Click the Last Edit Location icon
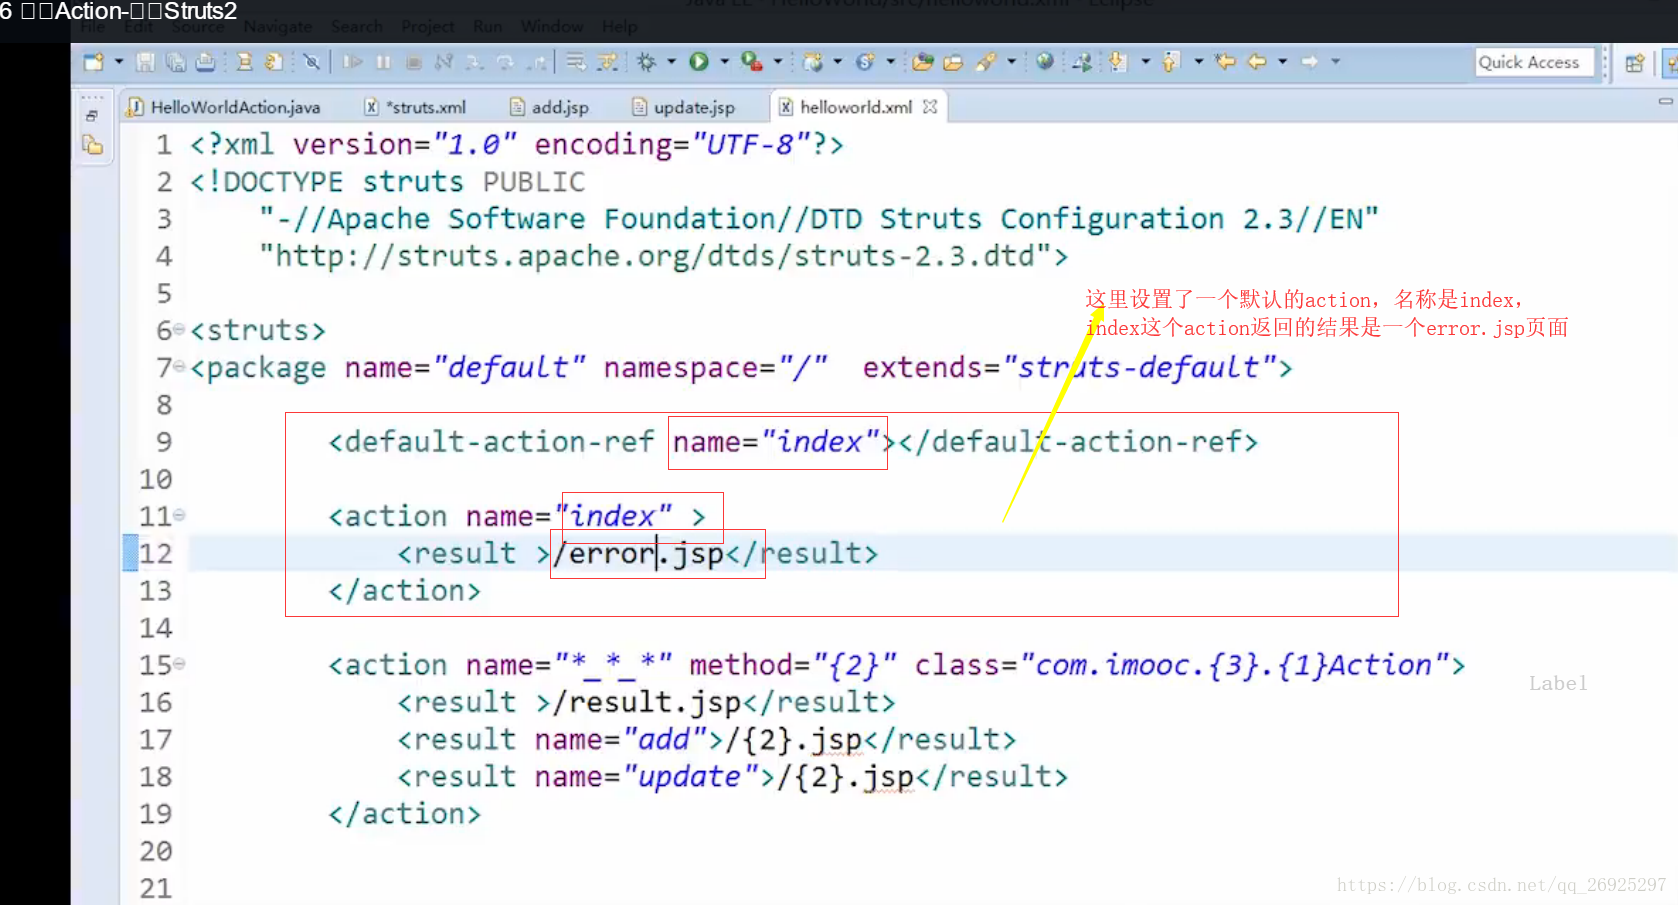Image resolution: width=1678 pixels, height=905 pixels. (1225, 62)
